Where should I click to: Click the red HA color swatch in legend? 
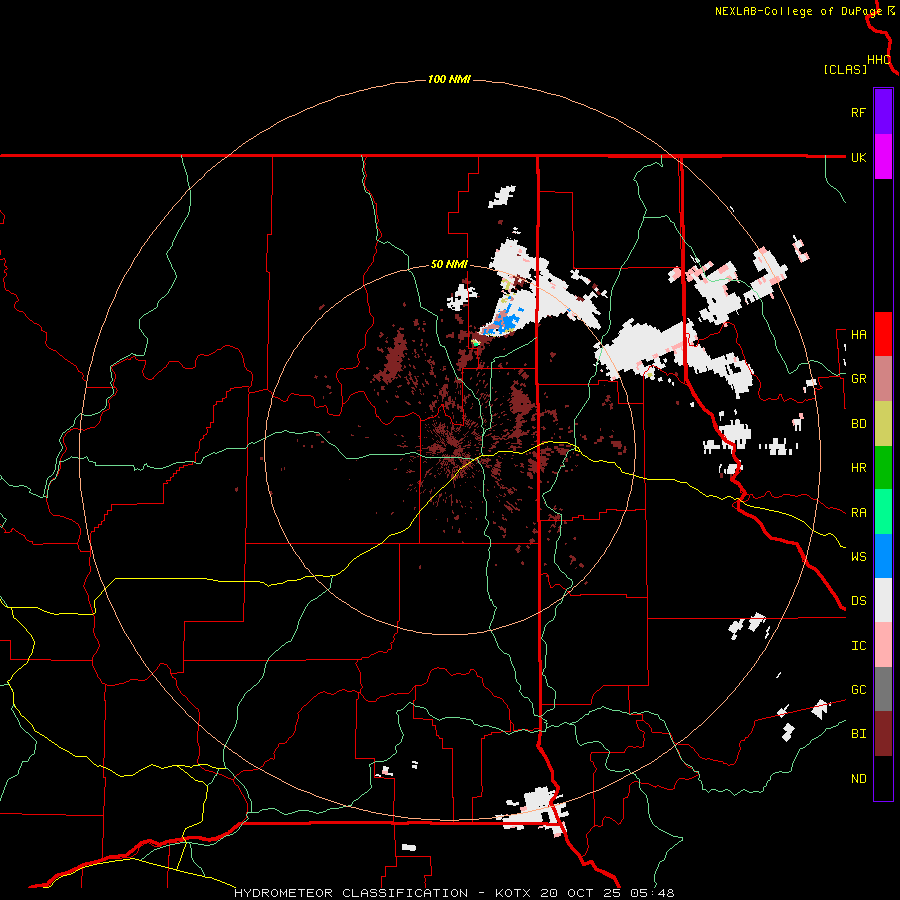point(883,334)
